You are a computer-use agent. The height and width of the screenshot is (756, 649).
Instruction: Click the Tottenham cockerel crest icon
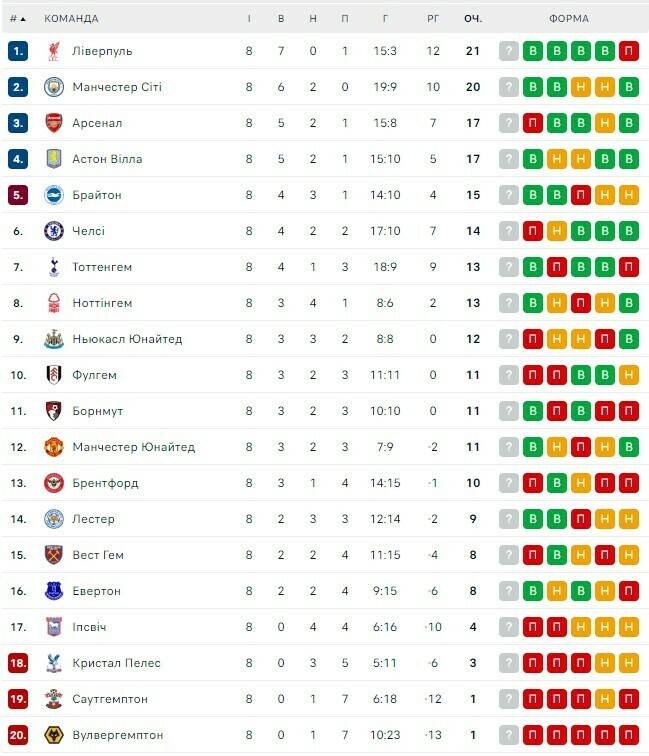coord(54,267)
